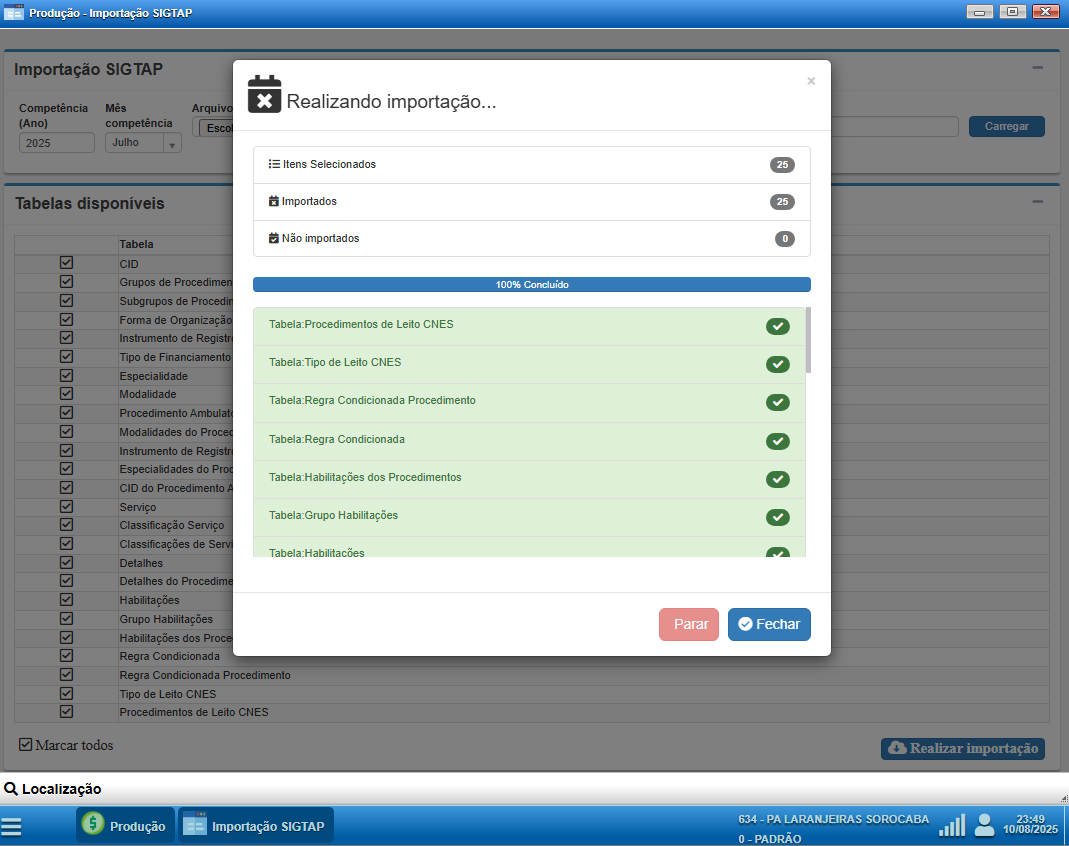Click the Fechar button
Image resolution: width=1069 pixels, height=846 pixels.
[768, 624]
